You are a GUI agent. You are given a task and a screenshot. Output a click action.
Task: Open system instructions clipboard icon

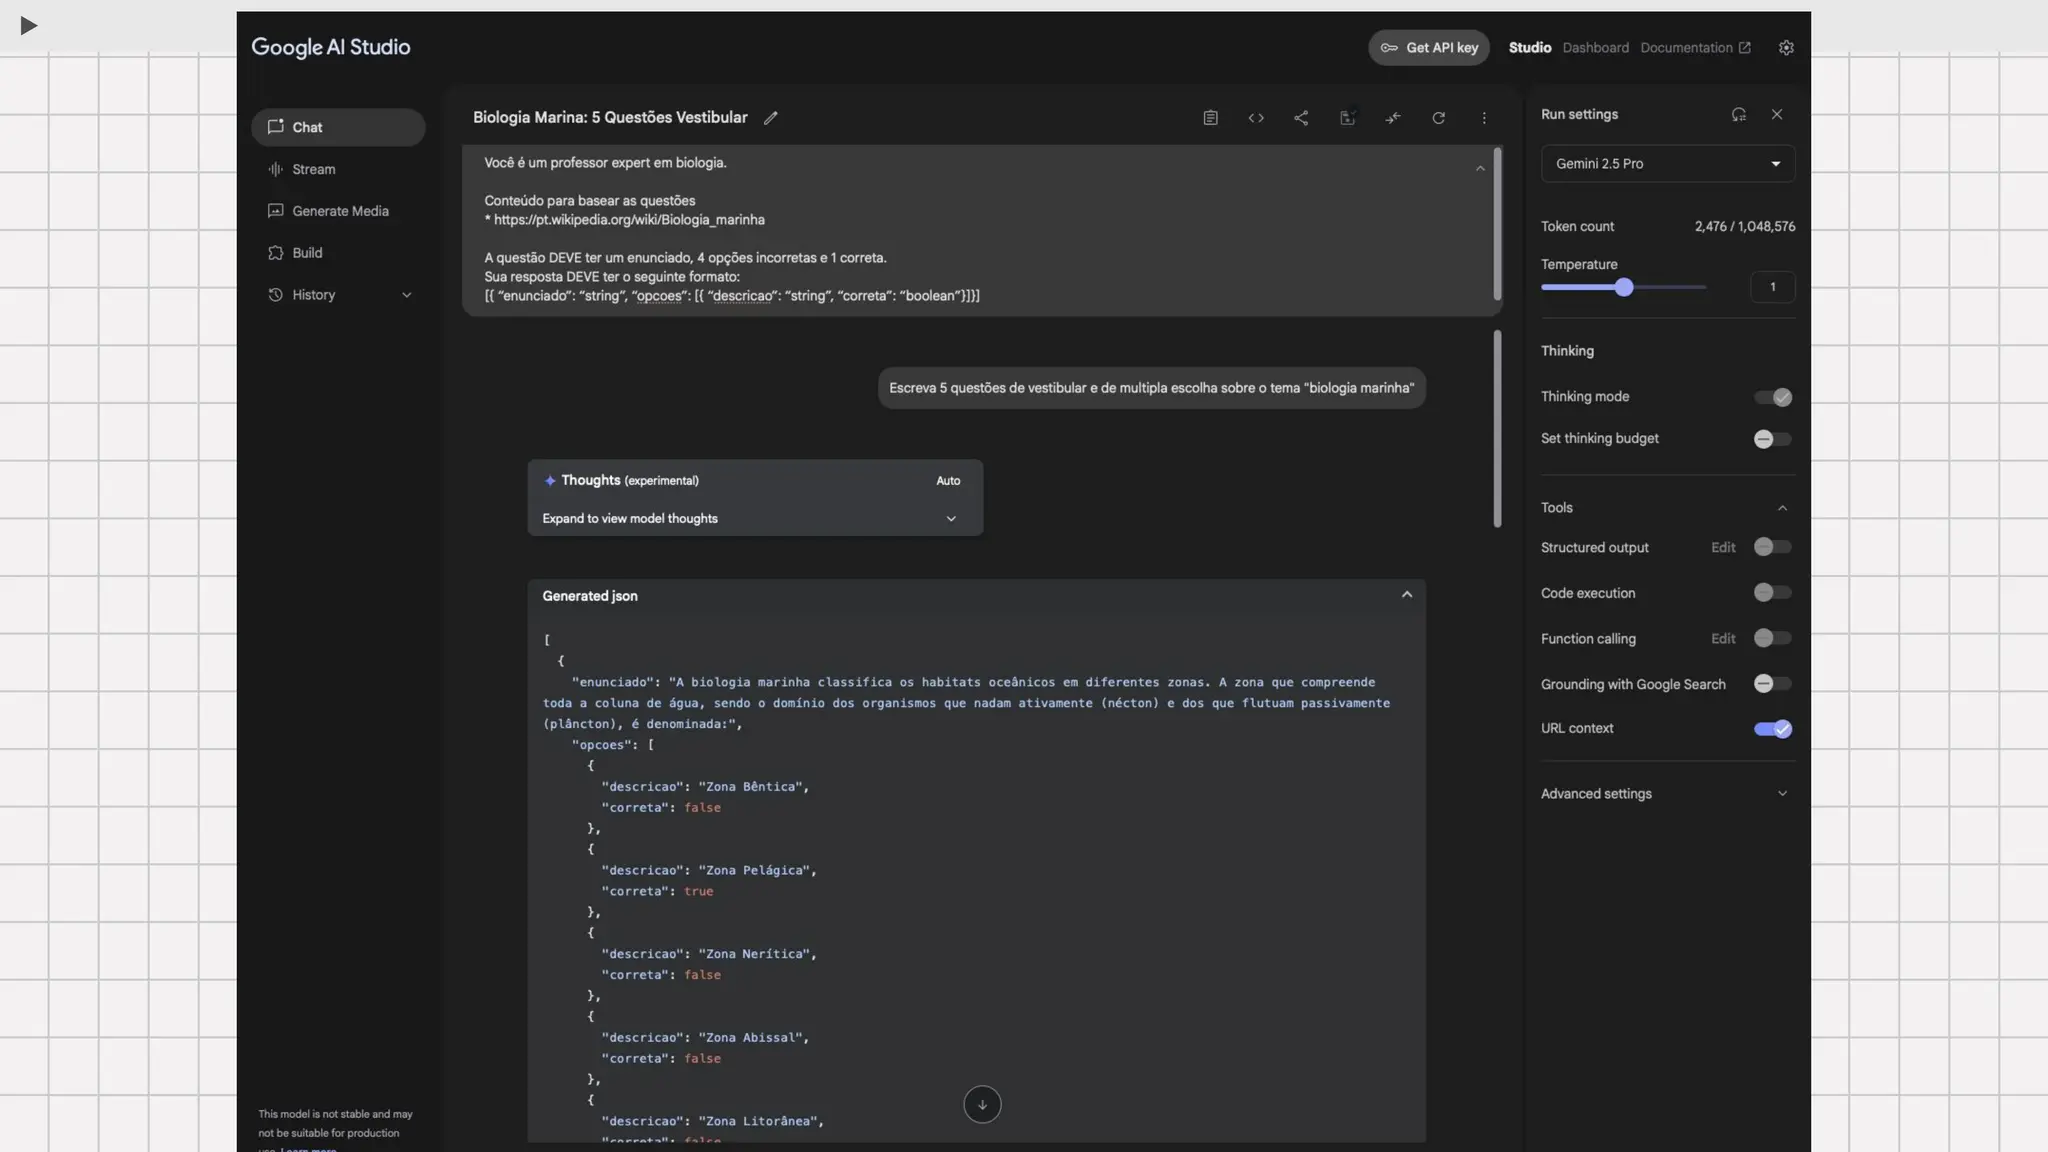click(x=1210, y=118)
